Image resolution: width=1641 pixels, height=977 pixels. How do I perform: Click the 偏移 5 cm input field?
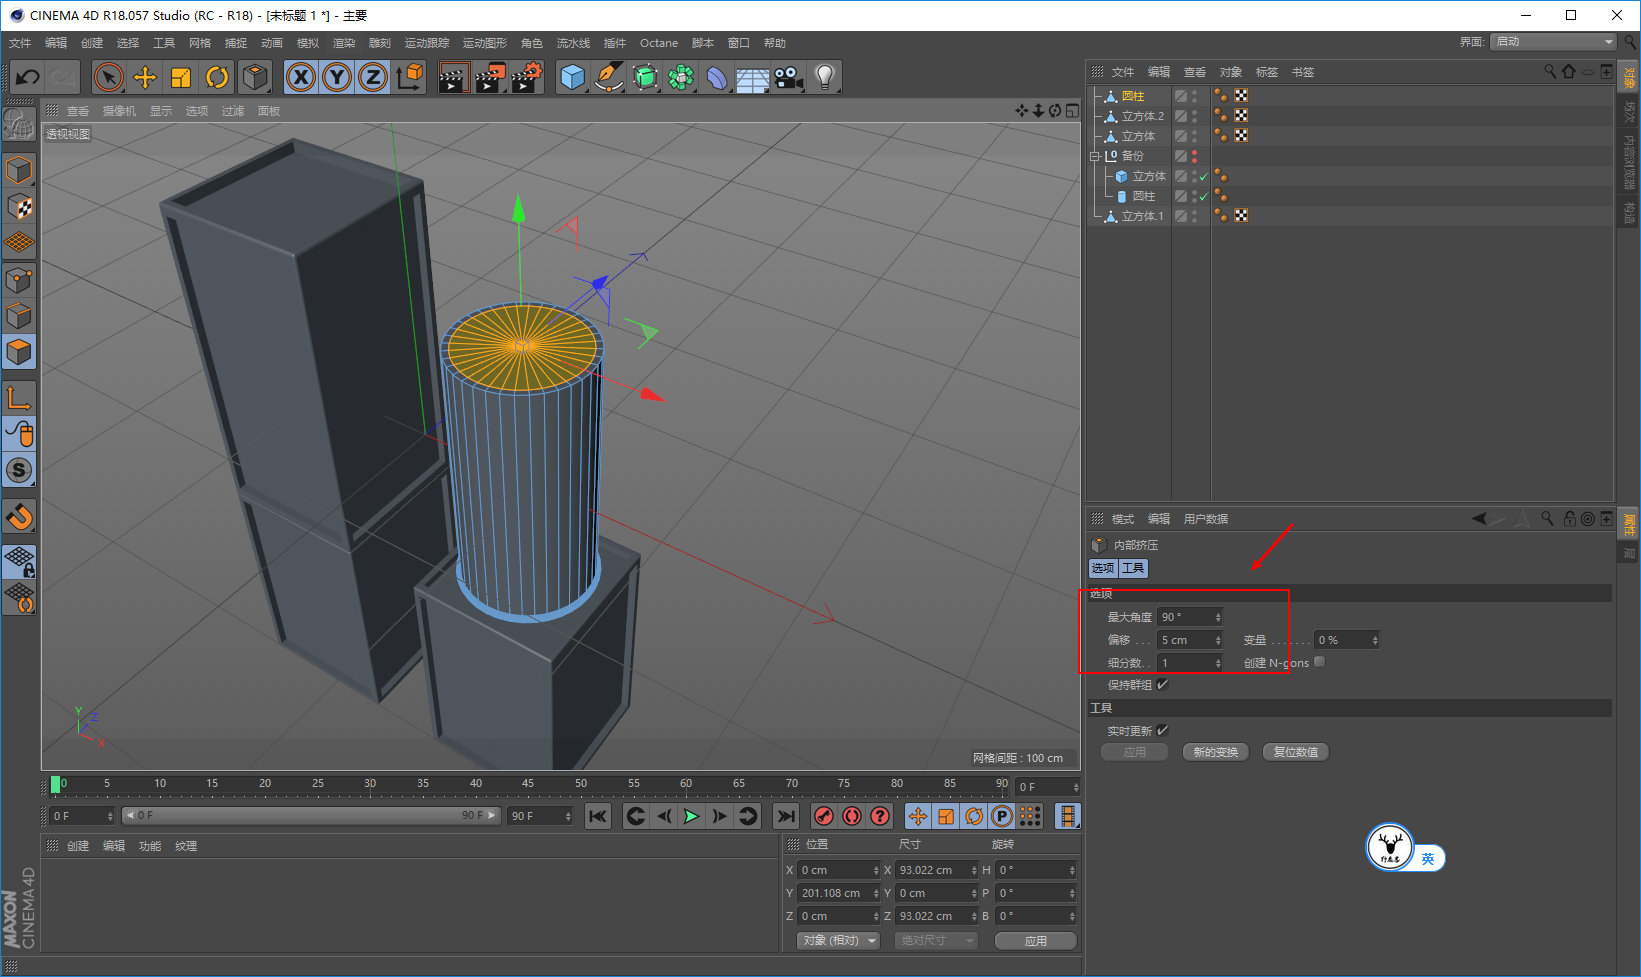point(1186,640)
